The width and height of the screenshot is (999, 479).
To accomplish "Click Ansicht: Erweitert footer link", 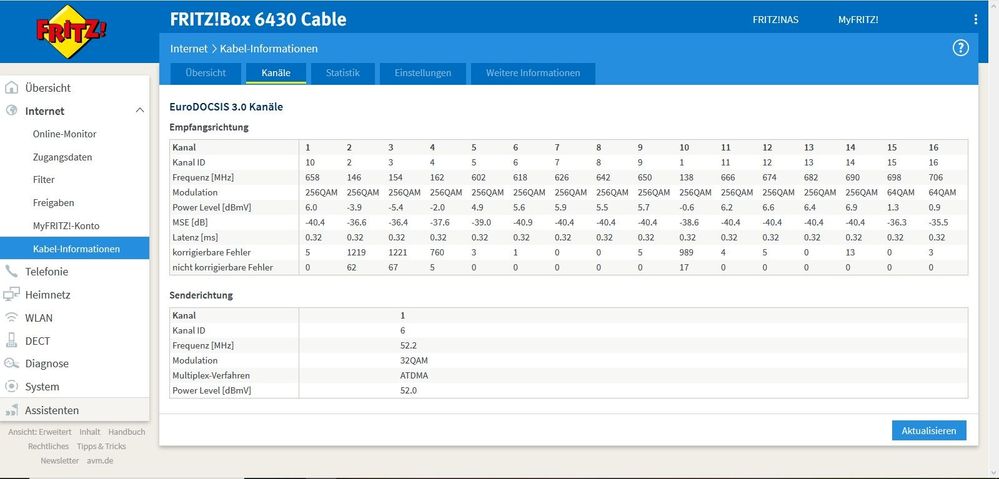I will click(x=40, y=432).
